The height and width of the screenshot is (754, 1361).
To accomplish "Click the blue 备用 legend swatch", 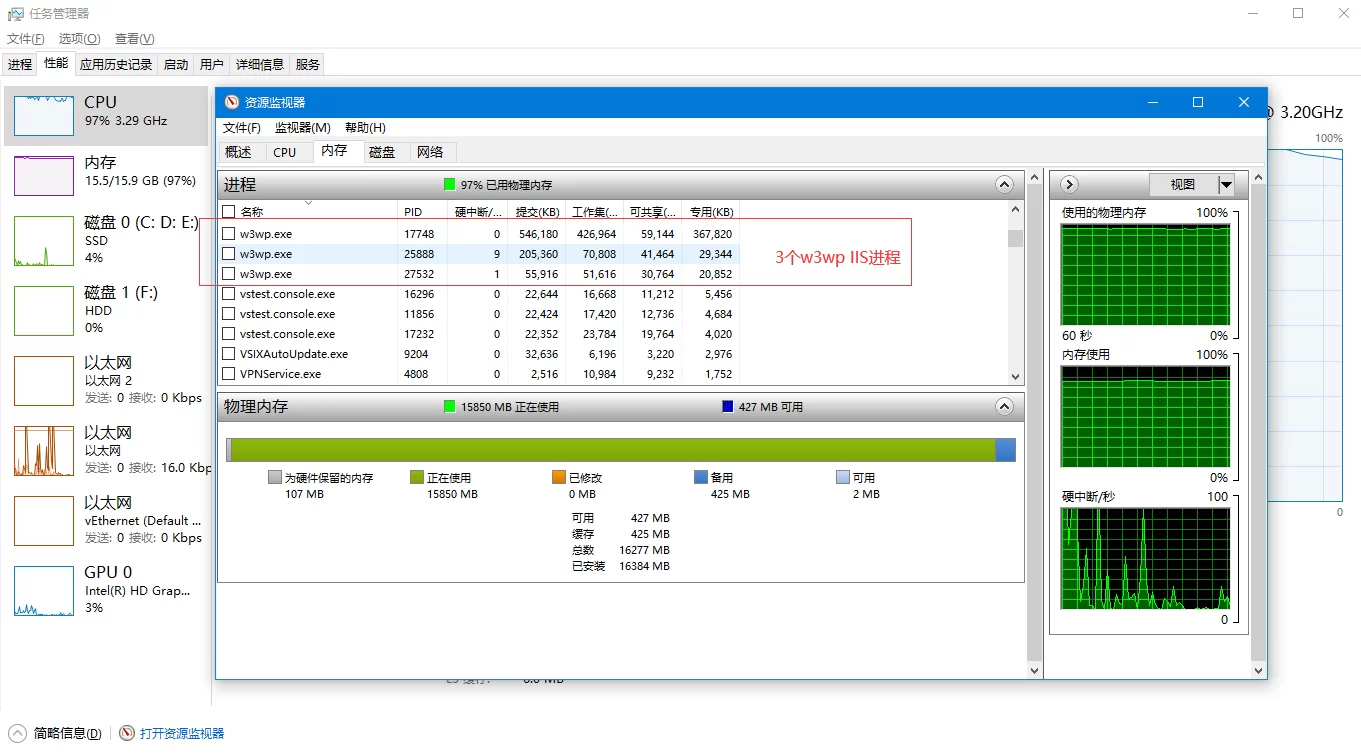I will point(701,477).
